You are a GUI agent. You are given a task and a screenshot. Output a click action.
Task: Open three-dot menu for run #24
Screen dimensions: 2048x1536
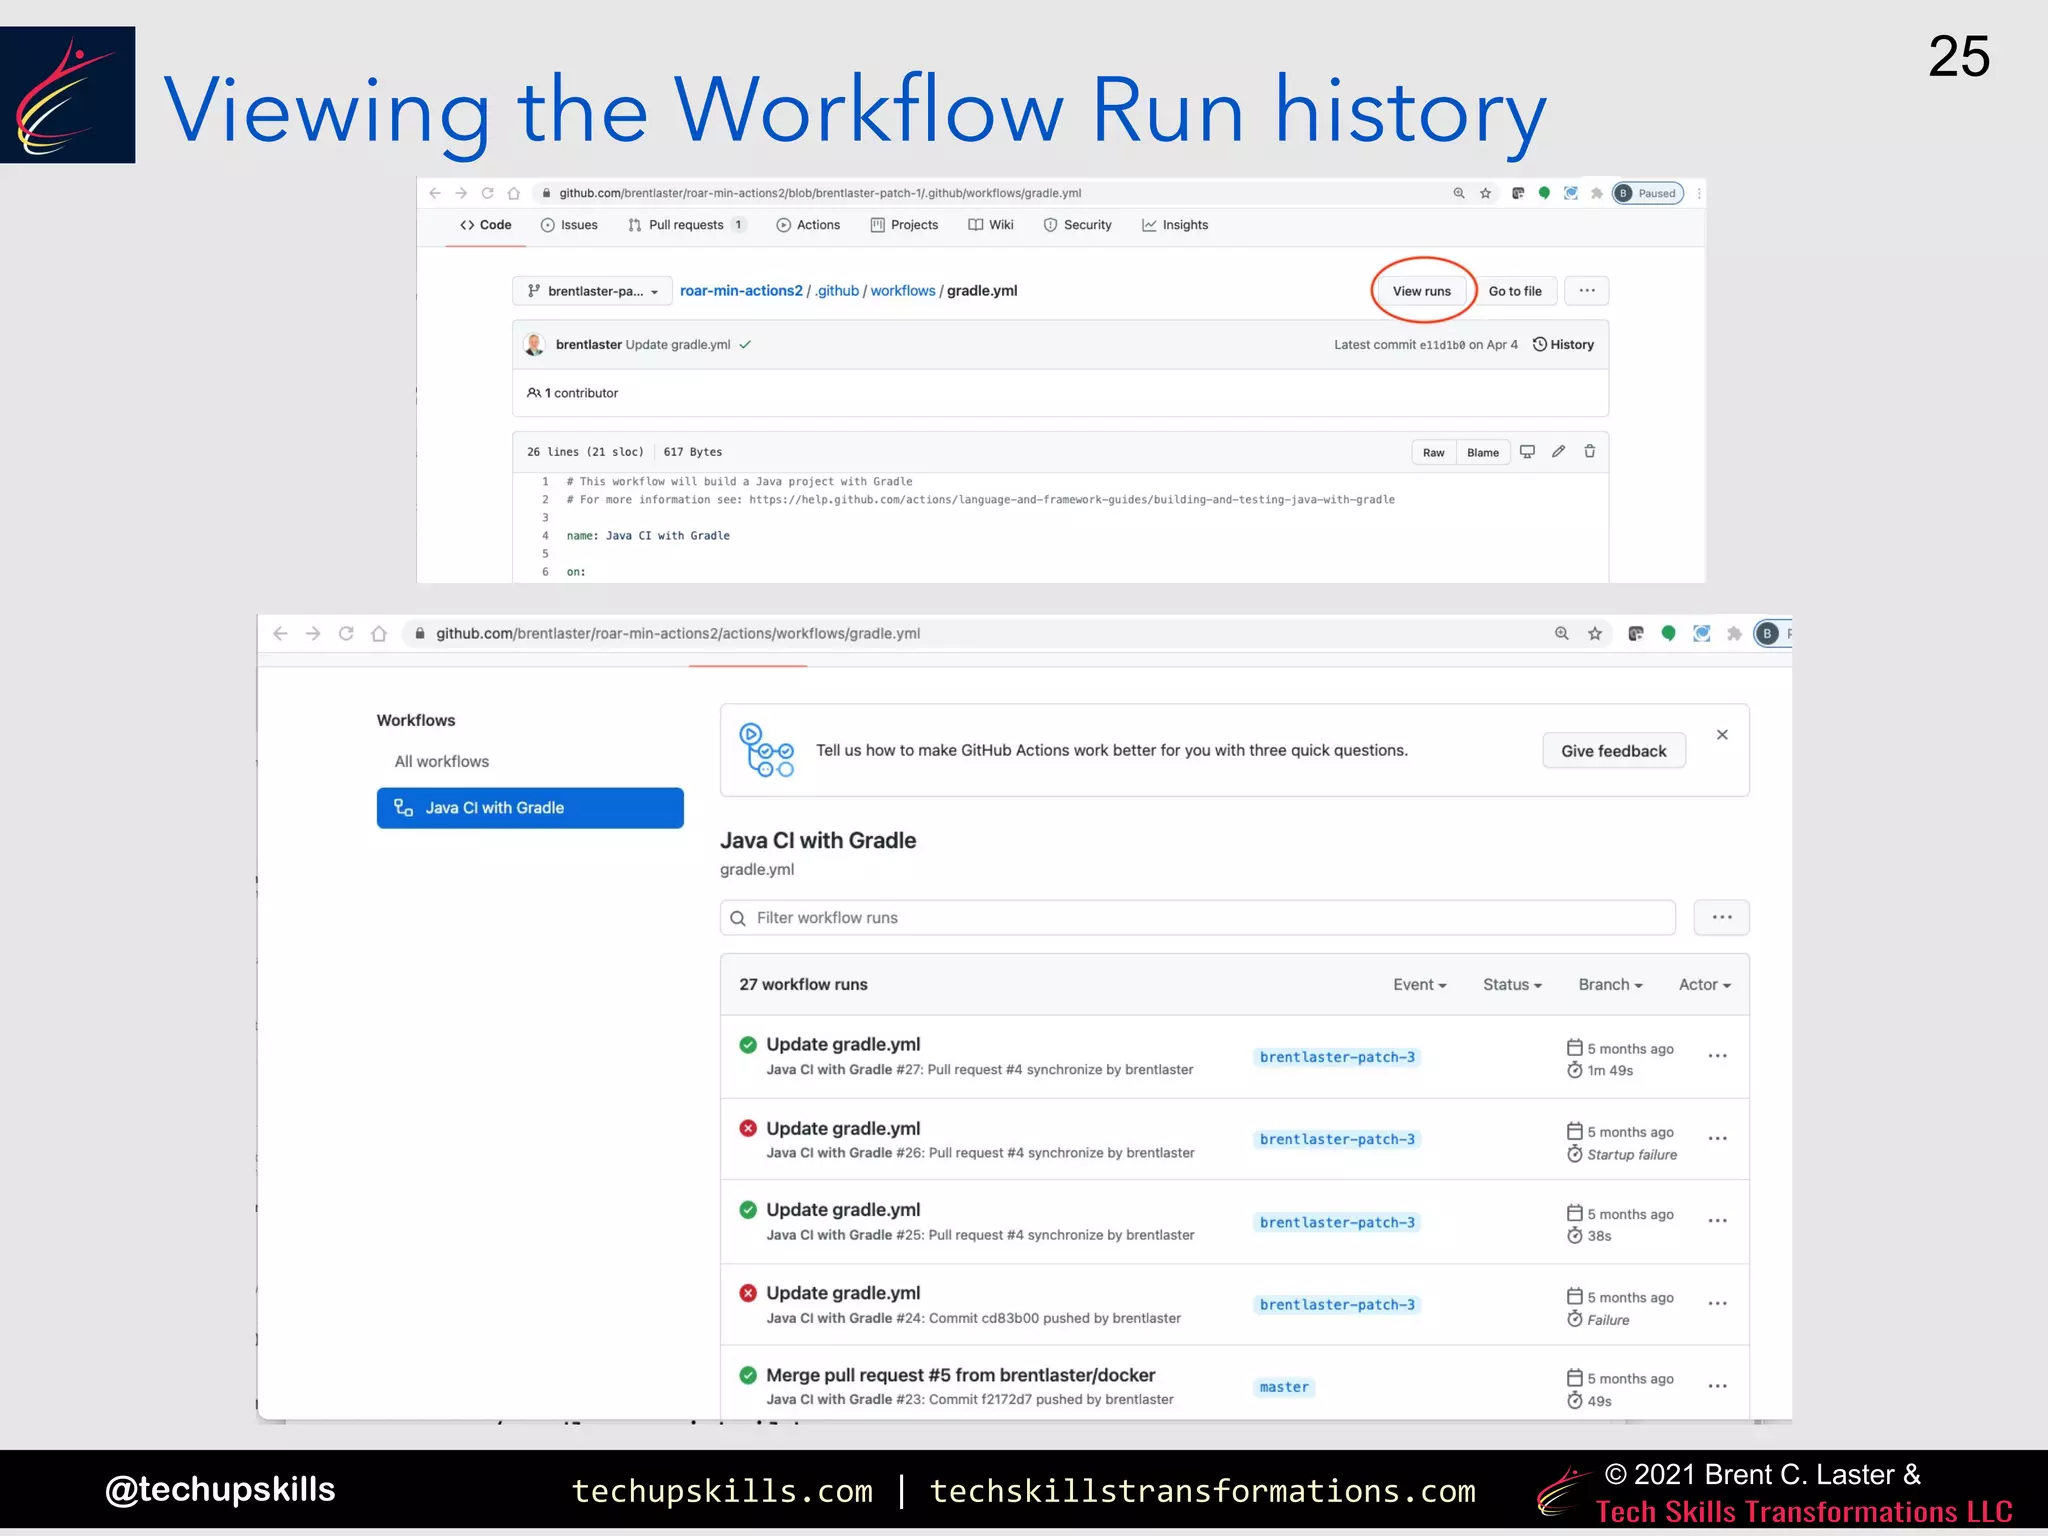coord(1718,1304)
